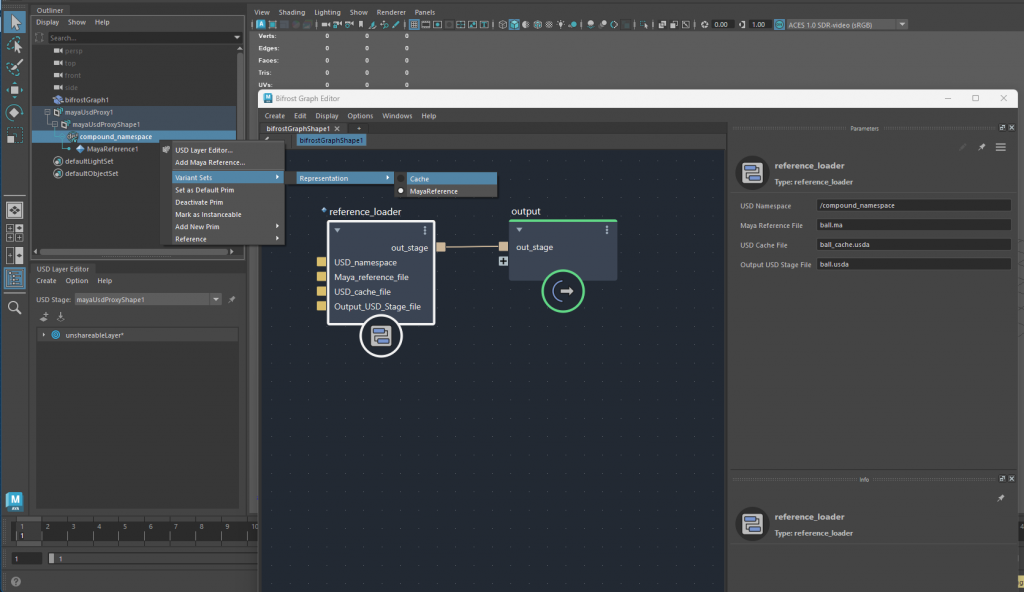
Task: Collapse the mayaUsdProxy1 tree node
Action: click(46, 113)
